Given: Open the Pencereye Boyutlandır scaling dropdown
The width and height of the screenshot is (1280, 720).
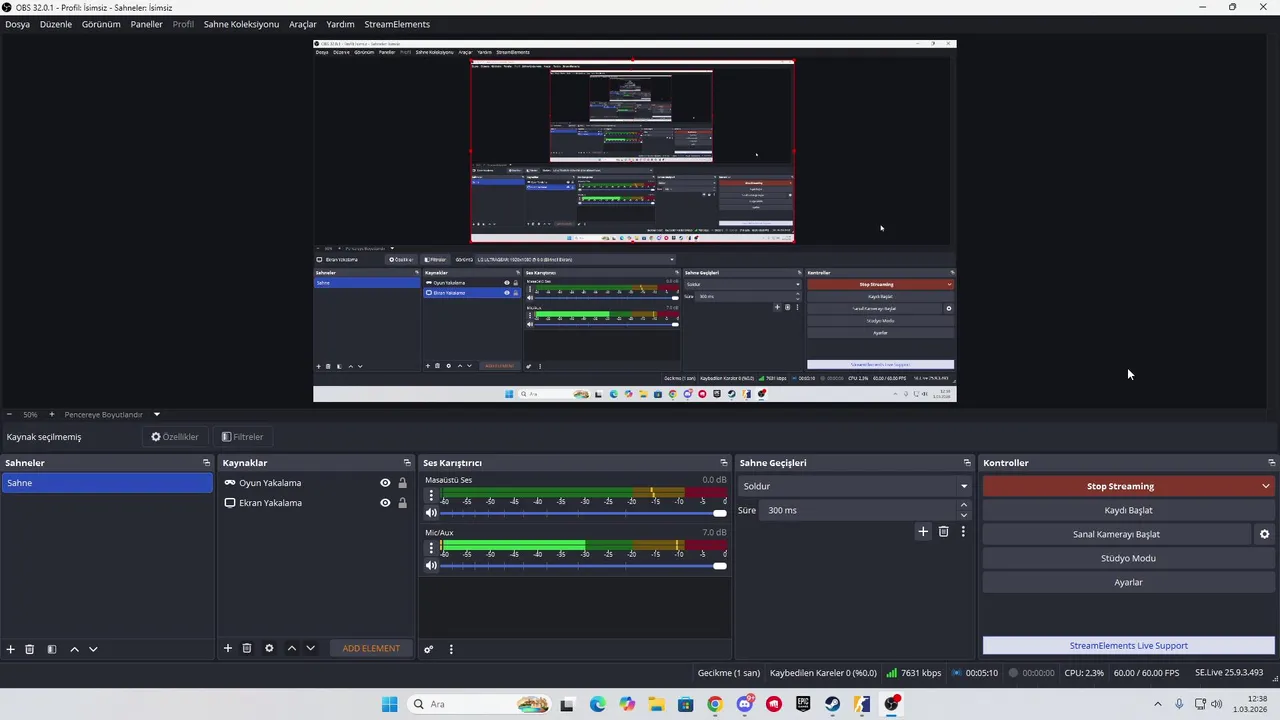Looking at the screenshot, I should point(112,414).
